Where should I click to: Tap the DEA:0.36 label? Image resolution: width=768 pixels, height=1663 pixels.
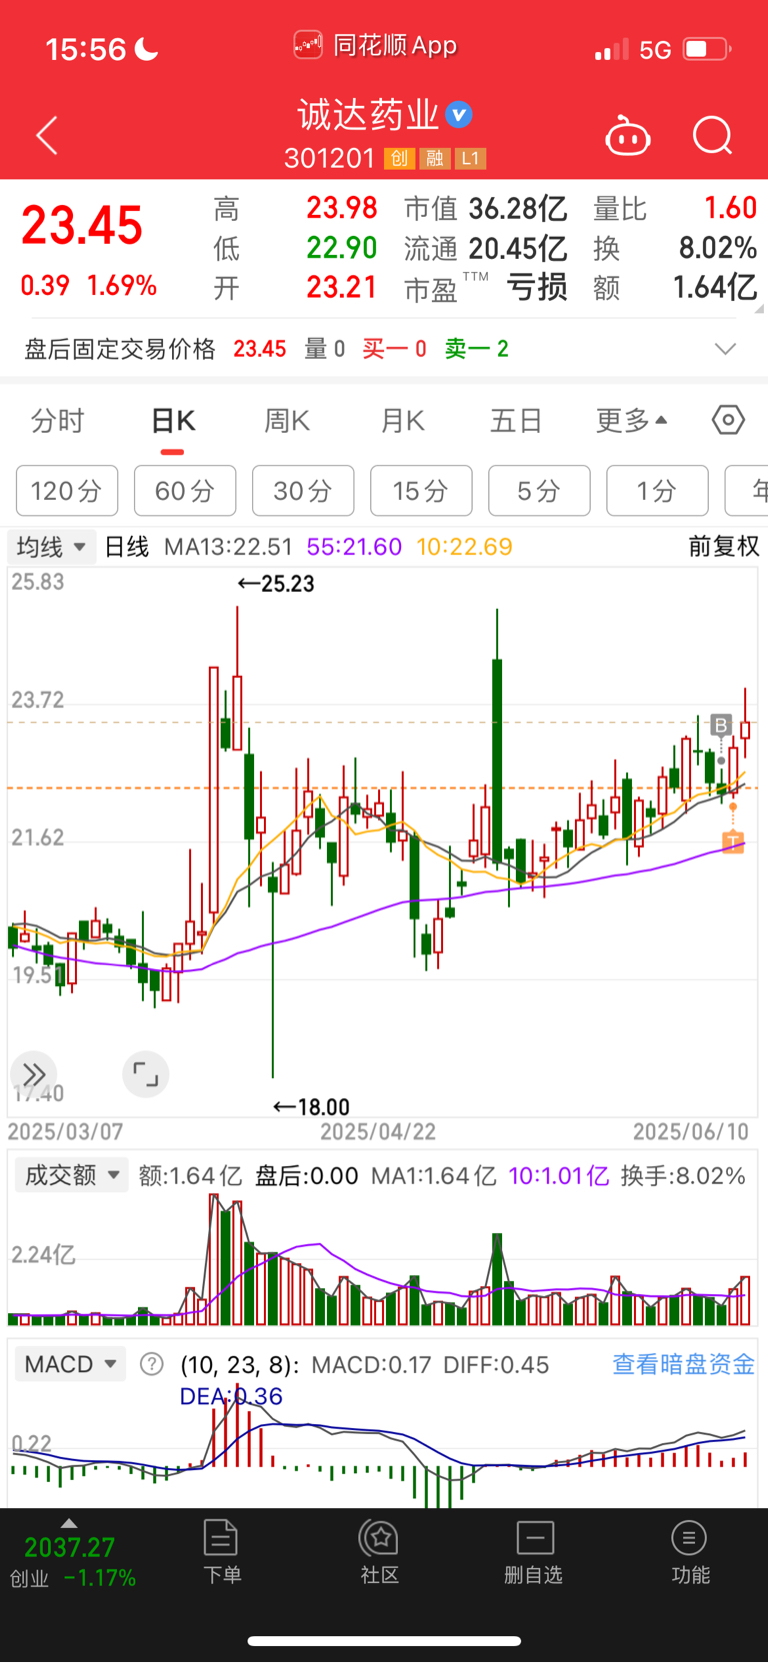tap(231, 1396)
